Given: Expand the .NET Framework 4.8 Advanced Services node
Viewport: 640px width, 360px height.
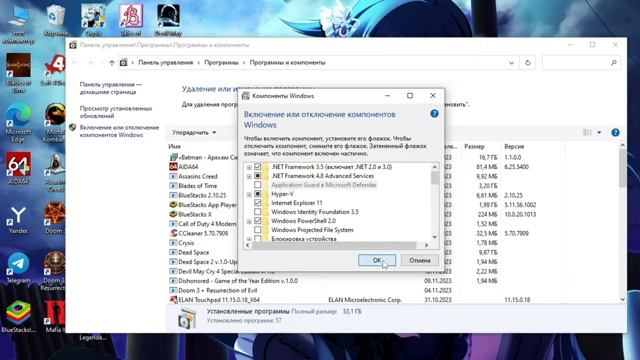Looking at the screenshot, I should click(x=249, y=176).
